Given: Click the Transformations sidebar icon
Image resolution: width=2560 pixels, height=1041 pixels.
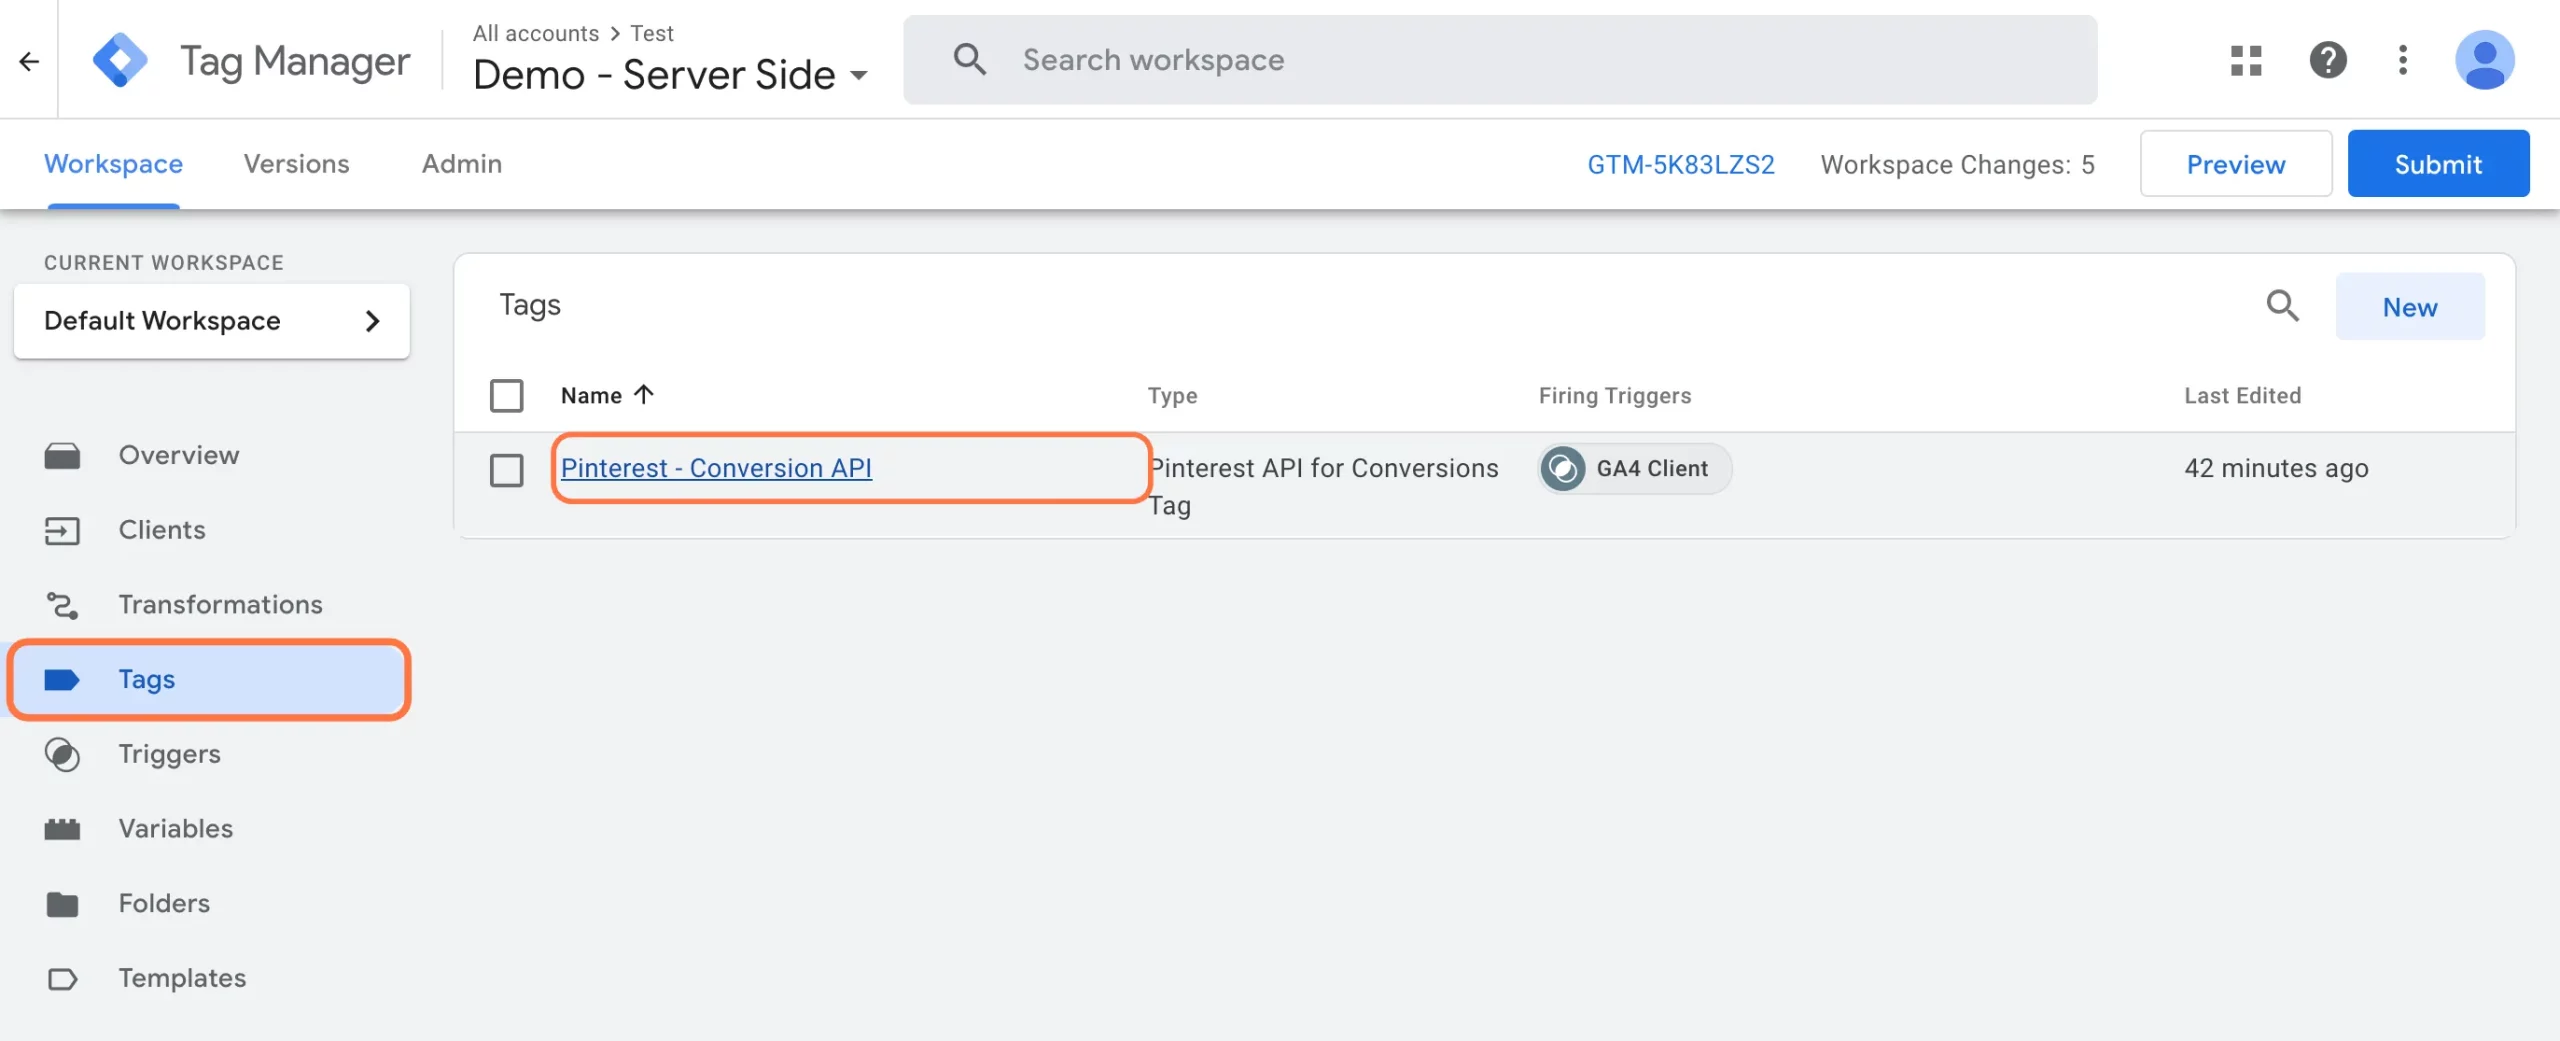Looking at the screenshot, I should (x=62, y=605).
